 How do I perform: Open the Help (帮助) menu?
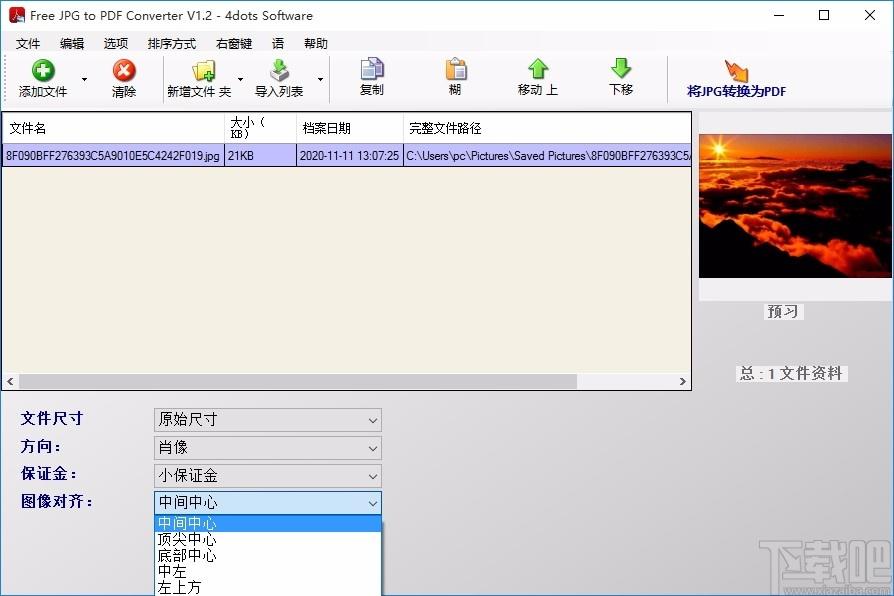315,44
